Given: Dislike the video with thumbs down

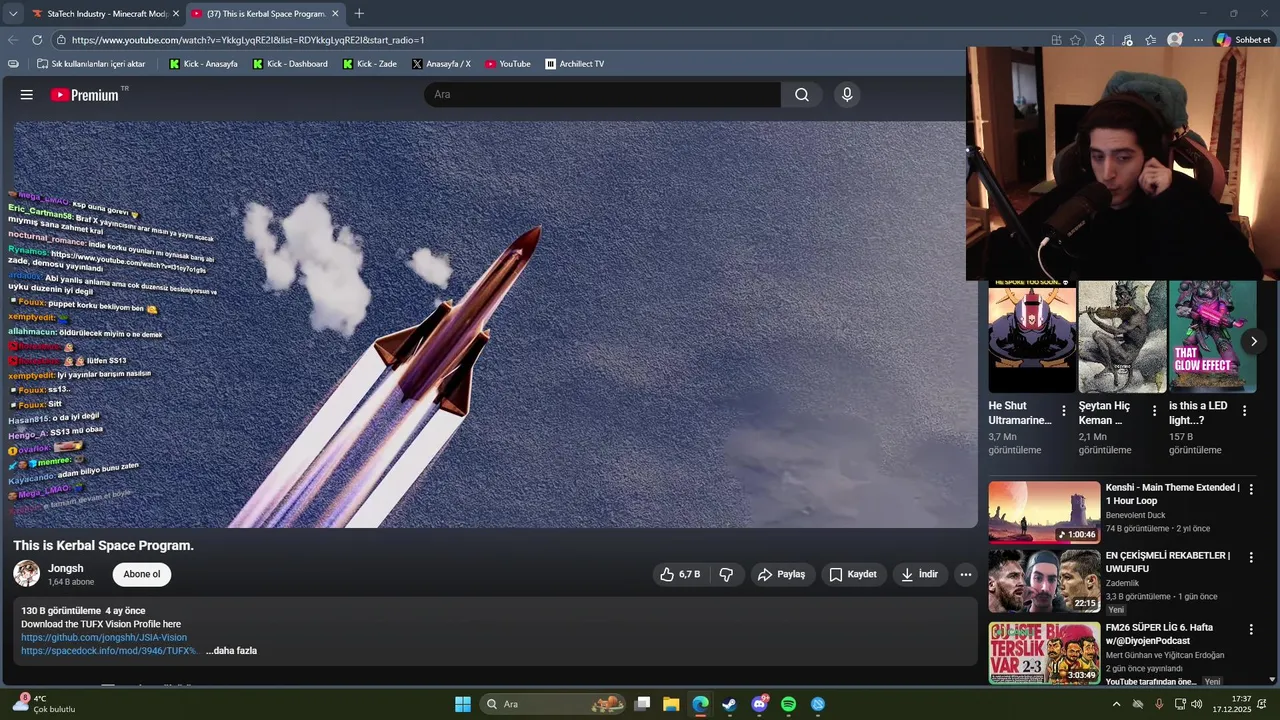Looking at the screenshot, I should pos(726,574).
